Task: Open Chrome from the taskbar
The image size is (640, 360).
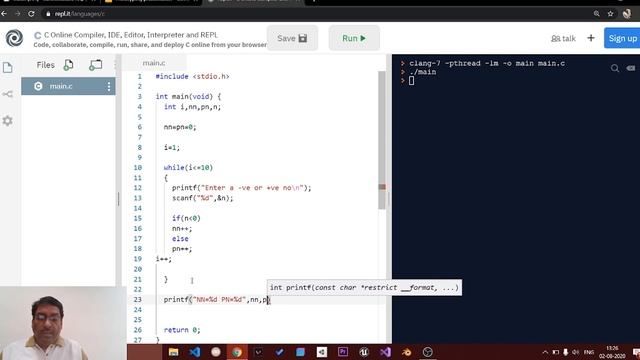Action: [237, 352]
